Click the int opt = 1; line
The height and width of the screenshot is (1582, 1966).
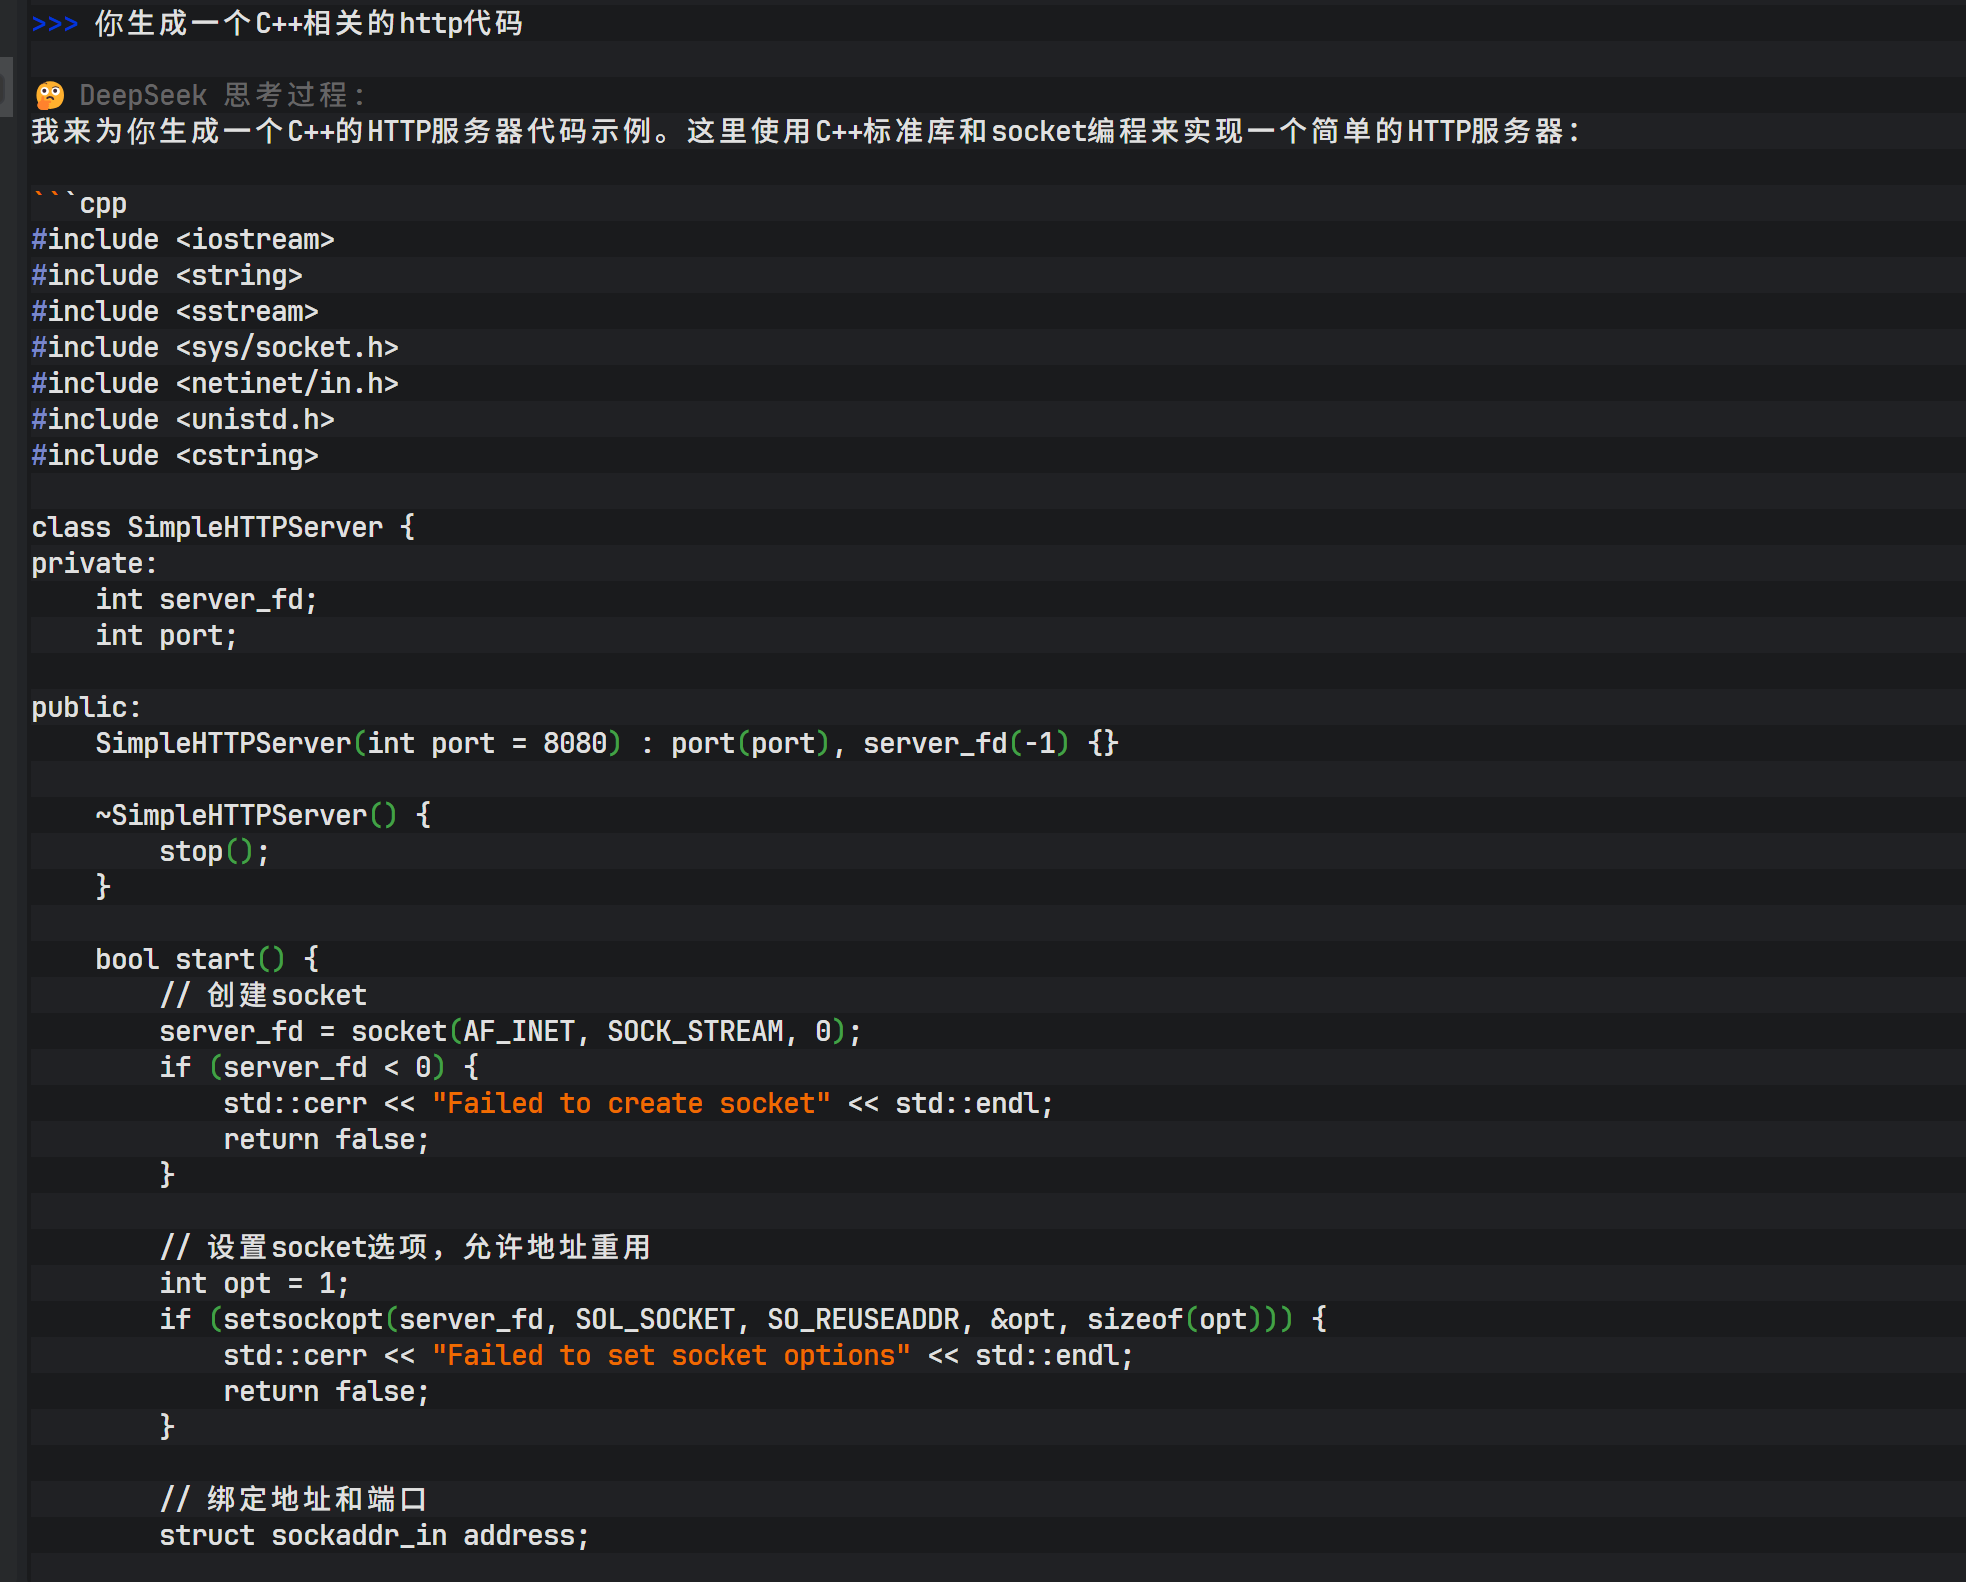pos(254,1284)
